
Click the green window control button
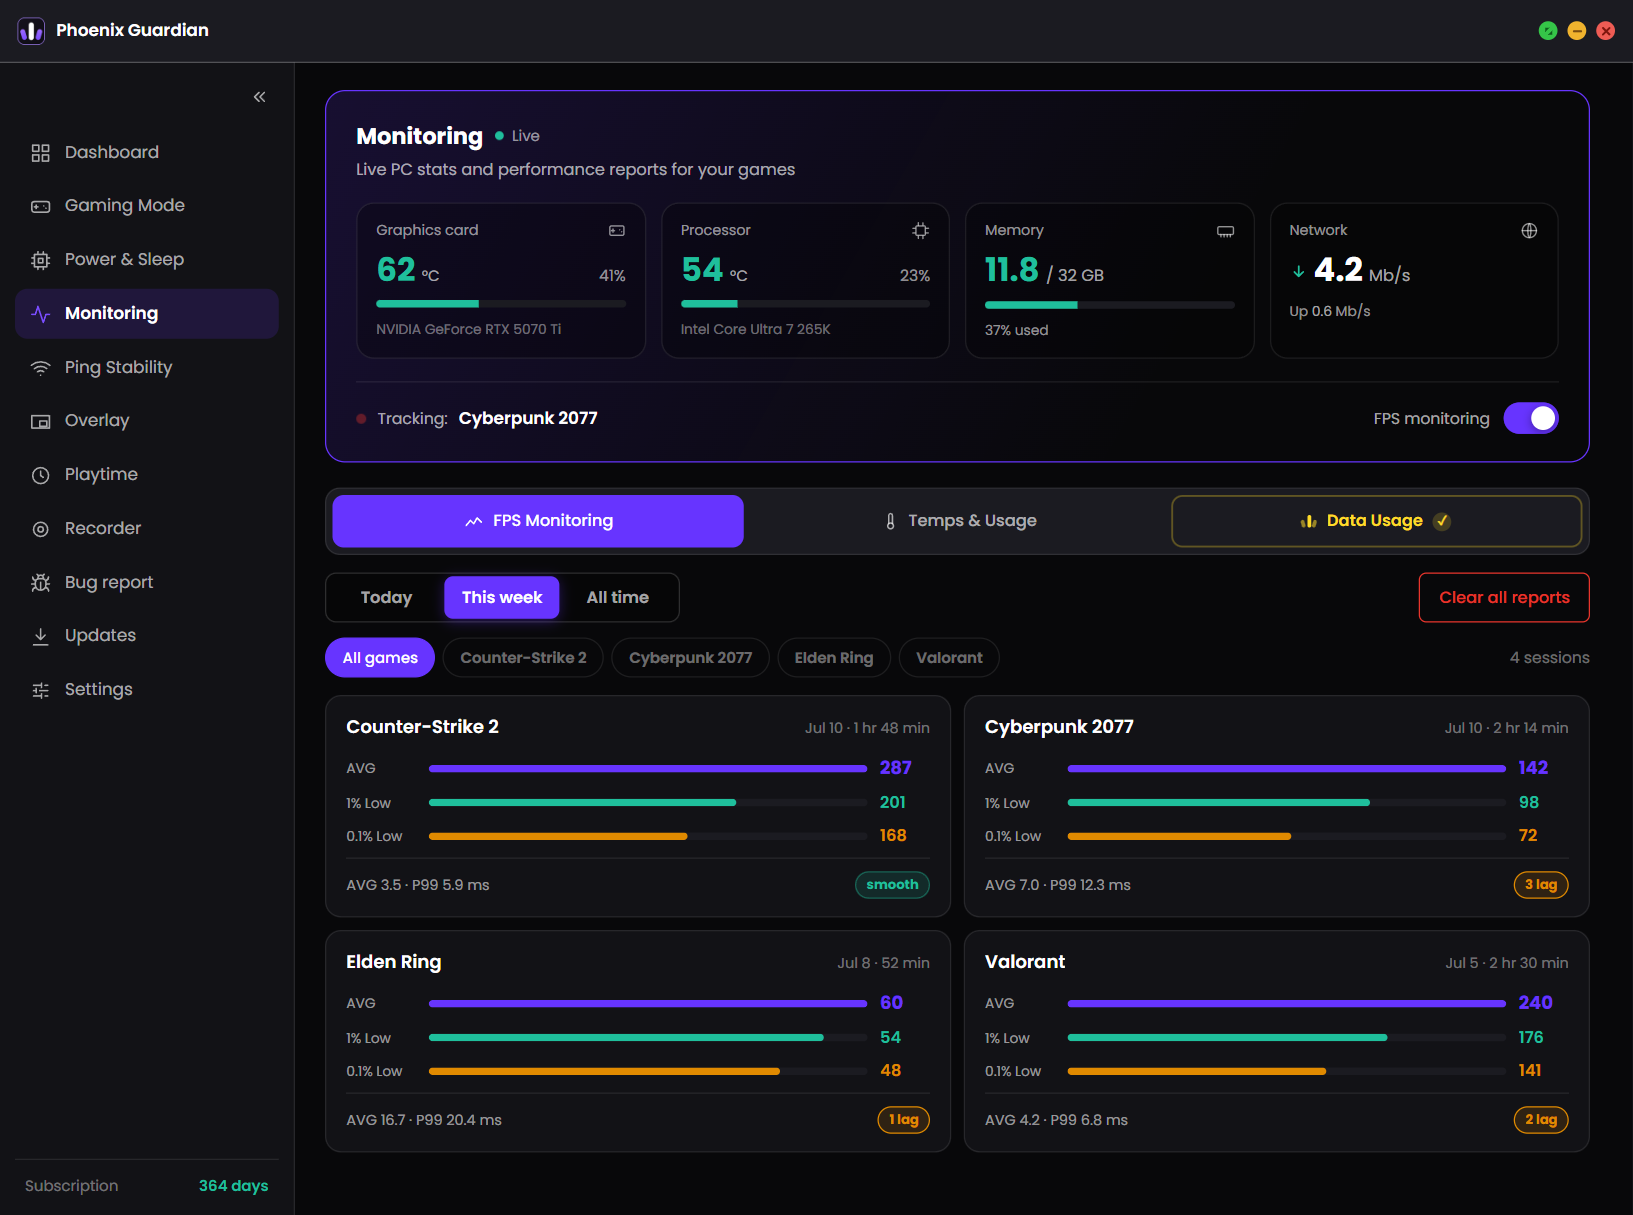[x=1548, y=31]
